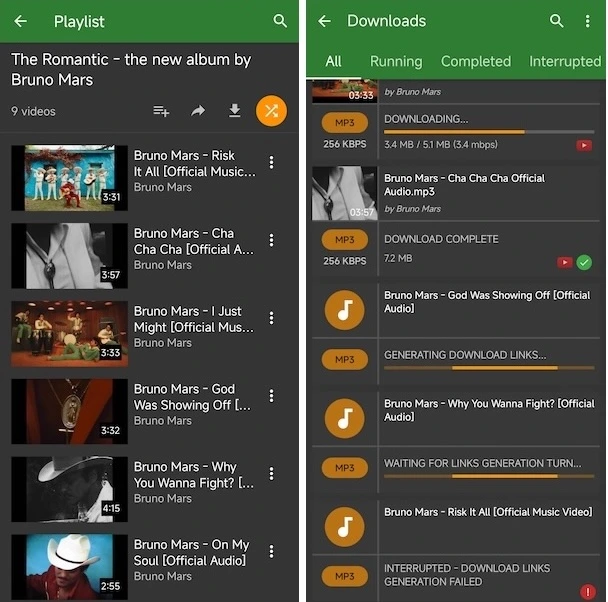
Task: Click MP3 badge on the downloading item
Action: [345, 123]
